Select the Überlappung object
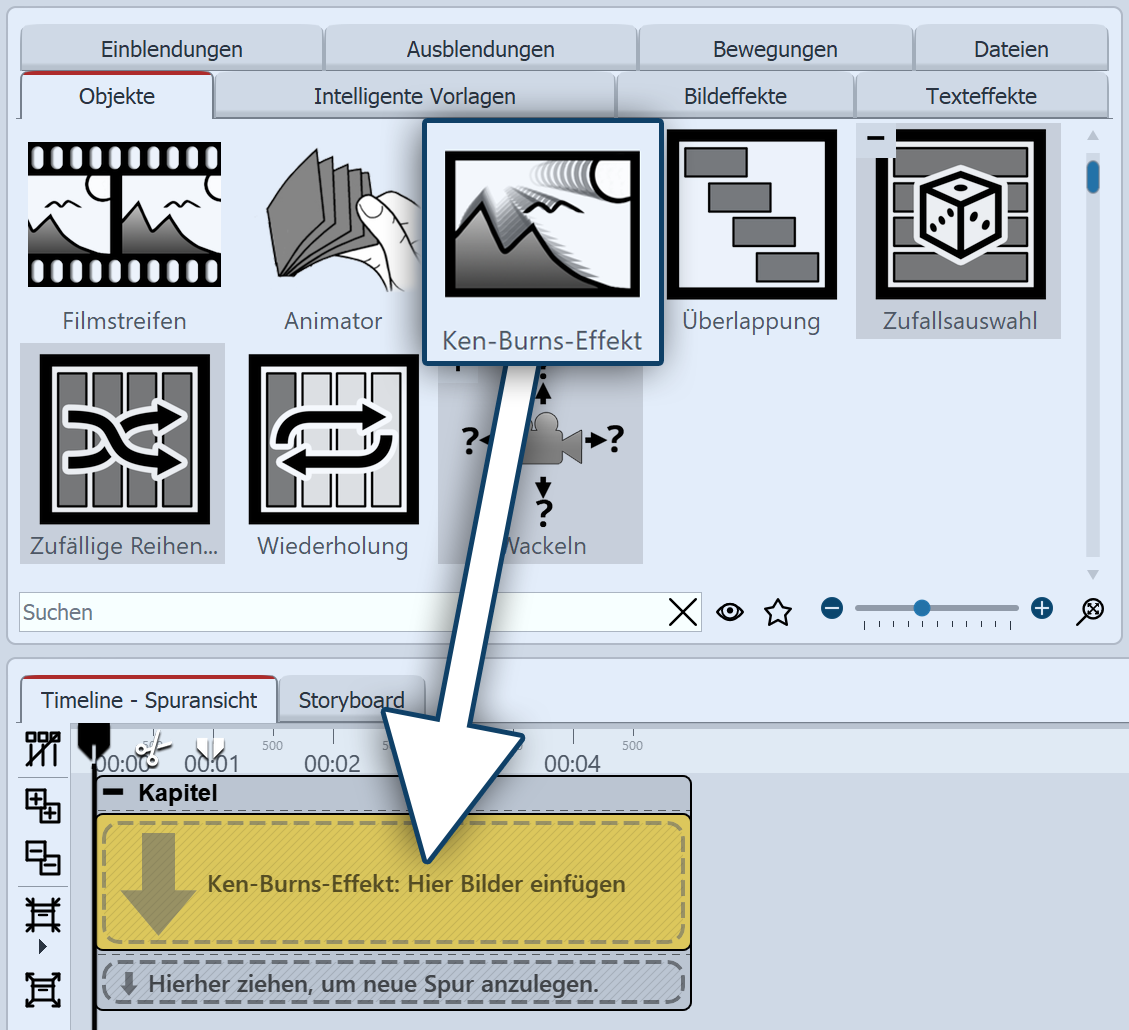This screenshot has width=1129, height=1030. (752, 215)
